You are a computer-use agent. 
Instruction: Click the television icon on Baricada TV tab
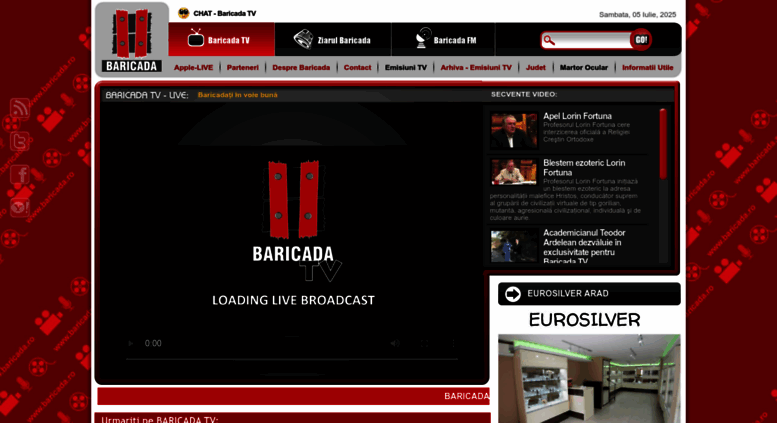coord(196,38)
